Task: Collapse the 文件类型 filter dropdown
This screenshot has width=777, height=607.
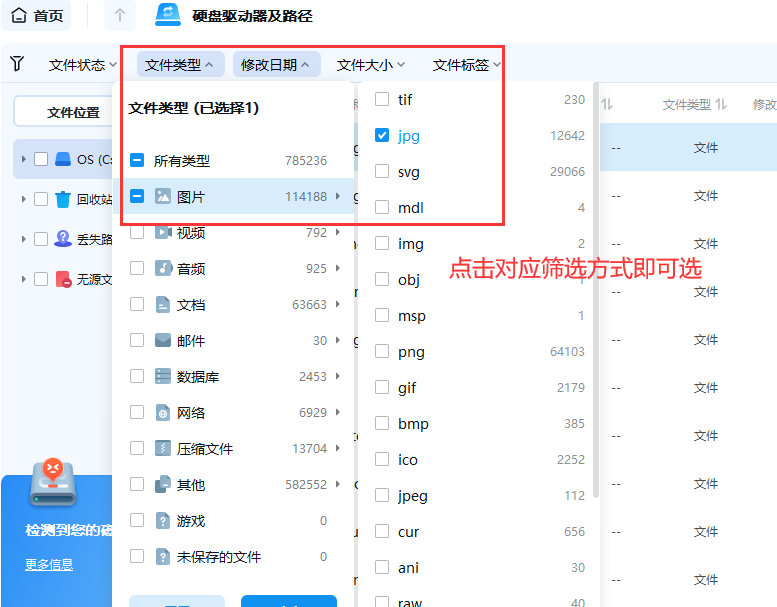Action: click(x=180, y=64)
